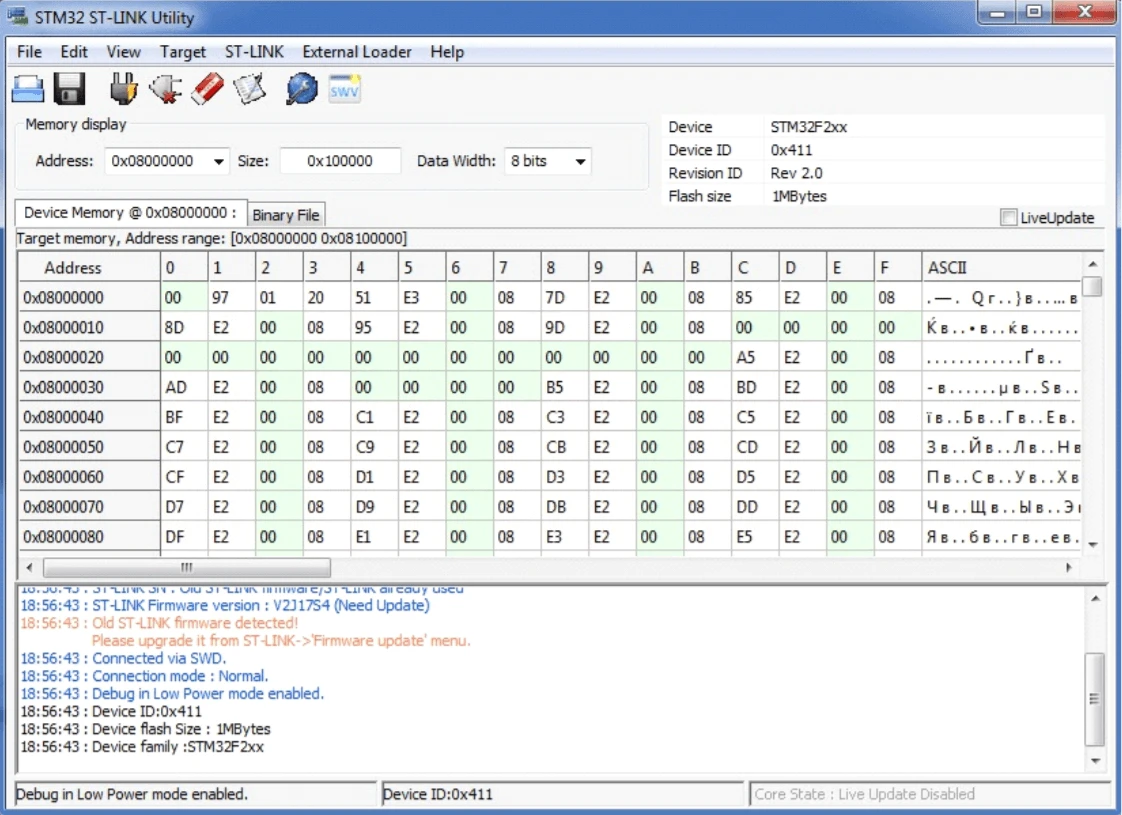Click the Full chip erase eraser icon
The height and width of the screenshot is (815, 1122).
click(x=208, y=89)
